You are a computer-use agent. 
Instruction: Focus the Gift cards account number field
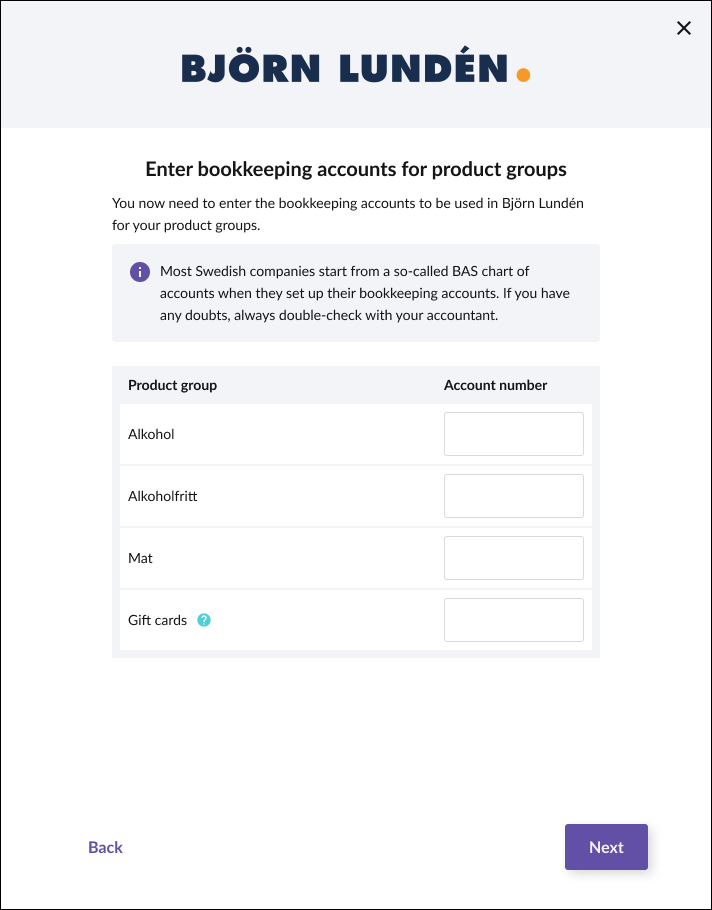click(x=514, y=620)
